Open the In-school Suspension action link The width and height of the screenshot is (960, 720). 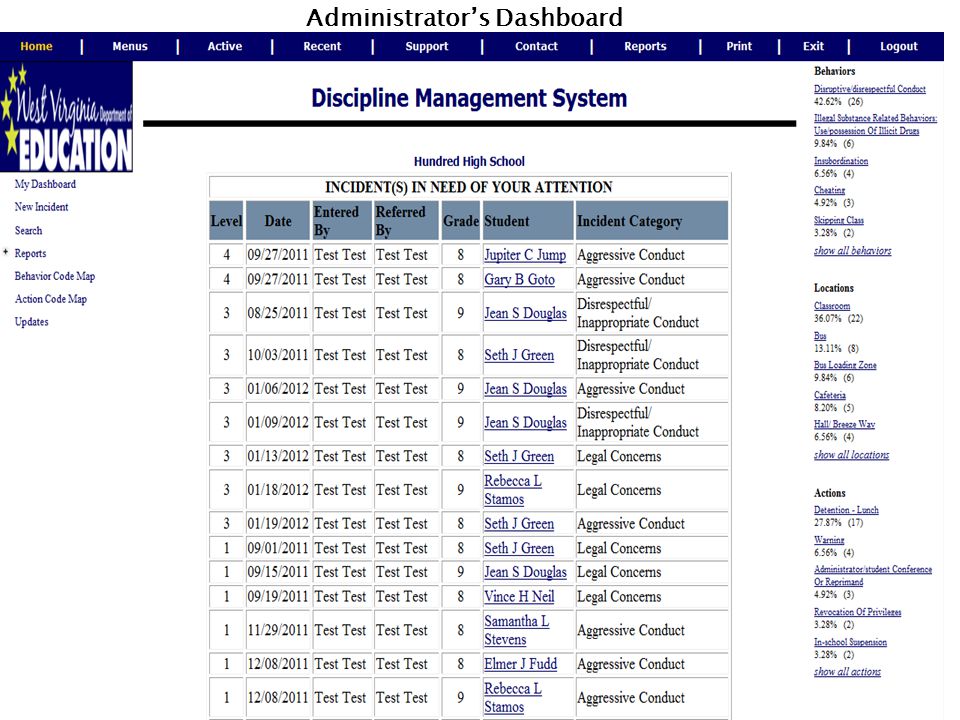coord(850,642)
